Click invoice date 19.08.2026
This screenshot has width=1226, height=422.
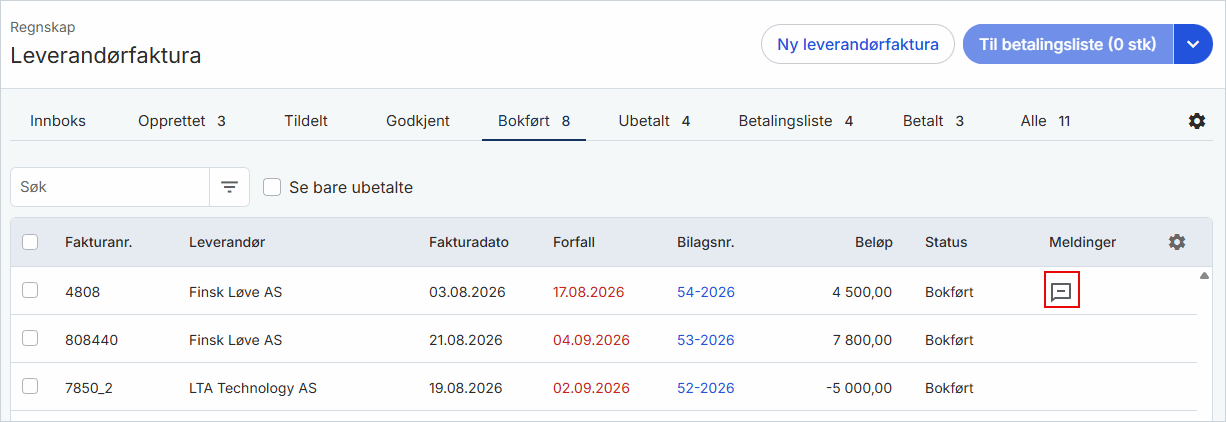(x=466, y=388)
